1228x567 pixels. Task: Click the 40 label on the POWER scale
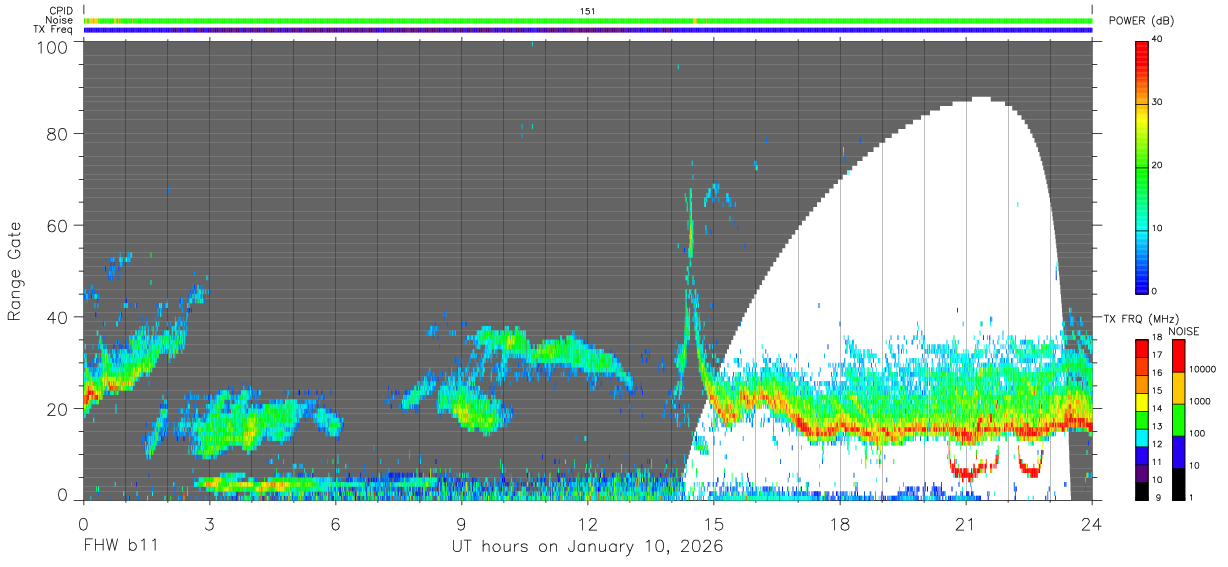click(1157, 40)
